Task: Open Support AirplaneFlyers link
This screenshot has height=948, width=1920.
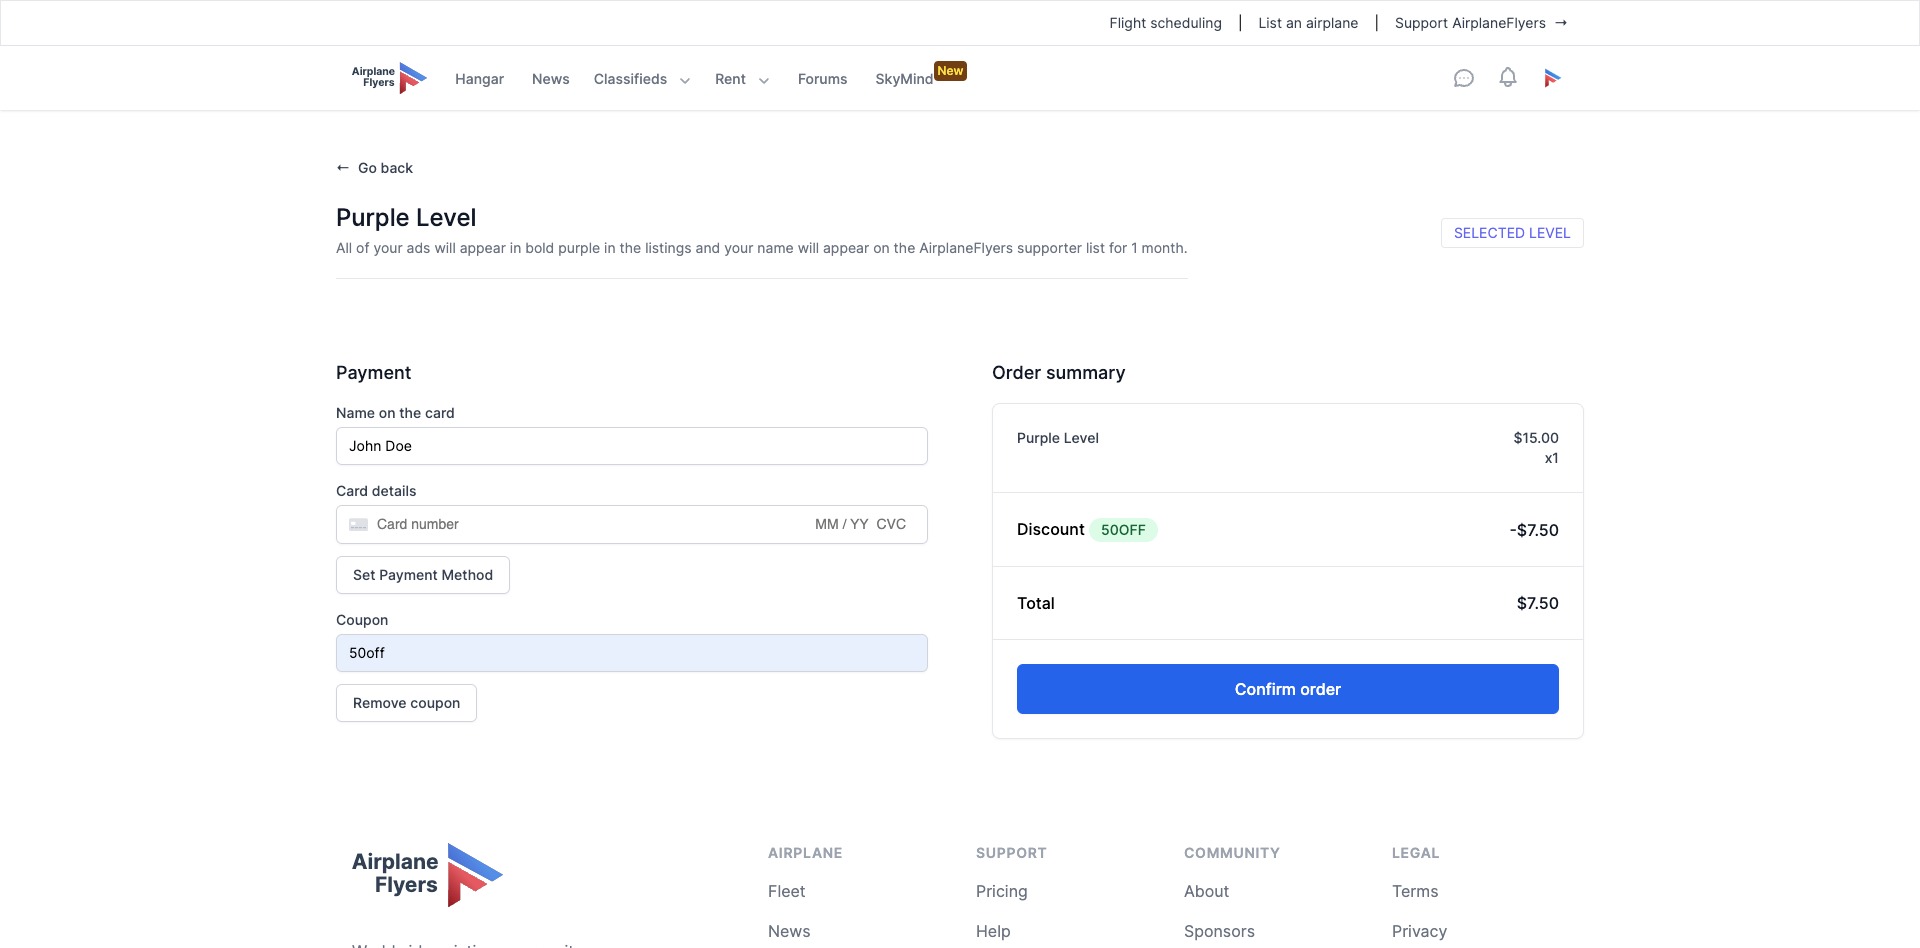Action: pyautogui.click(x=1481, y=23)
